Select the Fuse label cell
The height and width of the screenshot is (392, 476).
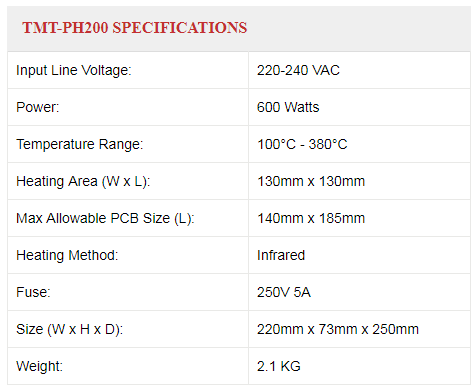(128, 292)
